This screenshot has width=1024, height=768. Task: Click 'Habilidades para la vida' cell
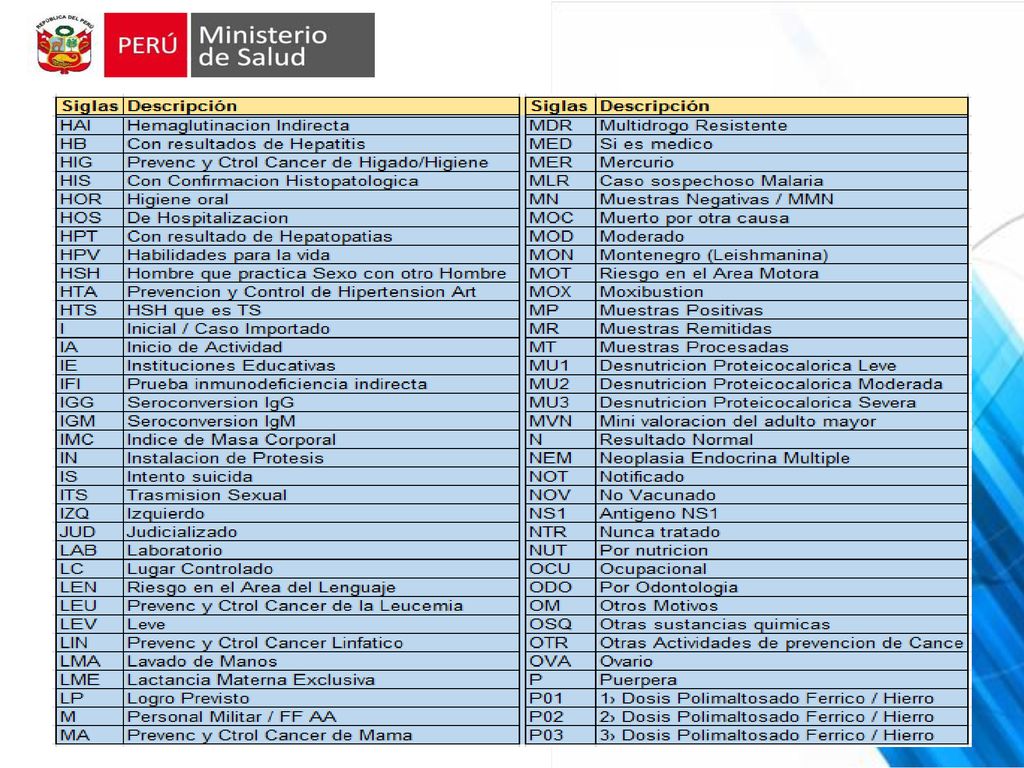[321, 255]
